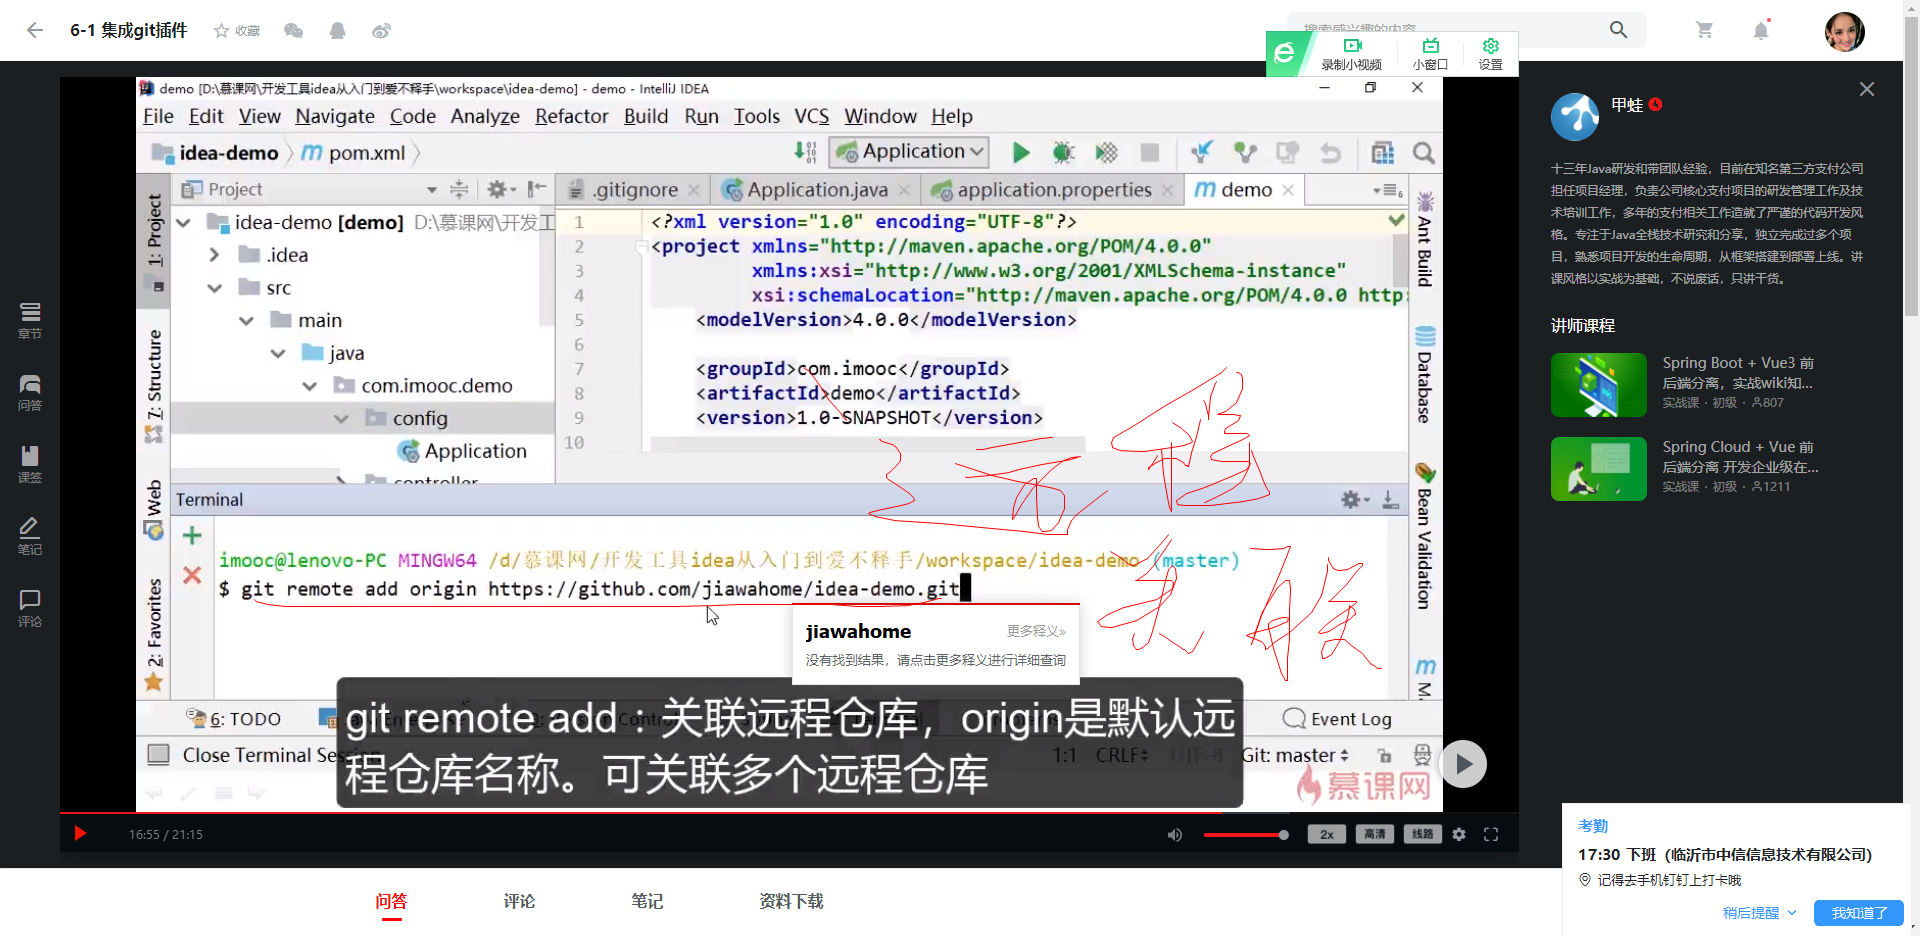1920x936 pixels.
Task: Toggle the 线路 line button
Action: point(1423,834)
